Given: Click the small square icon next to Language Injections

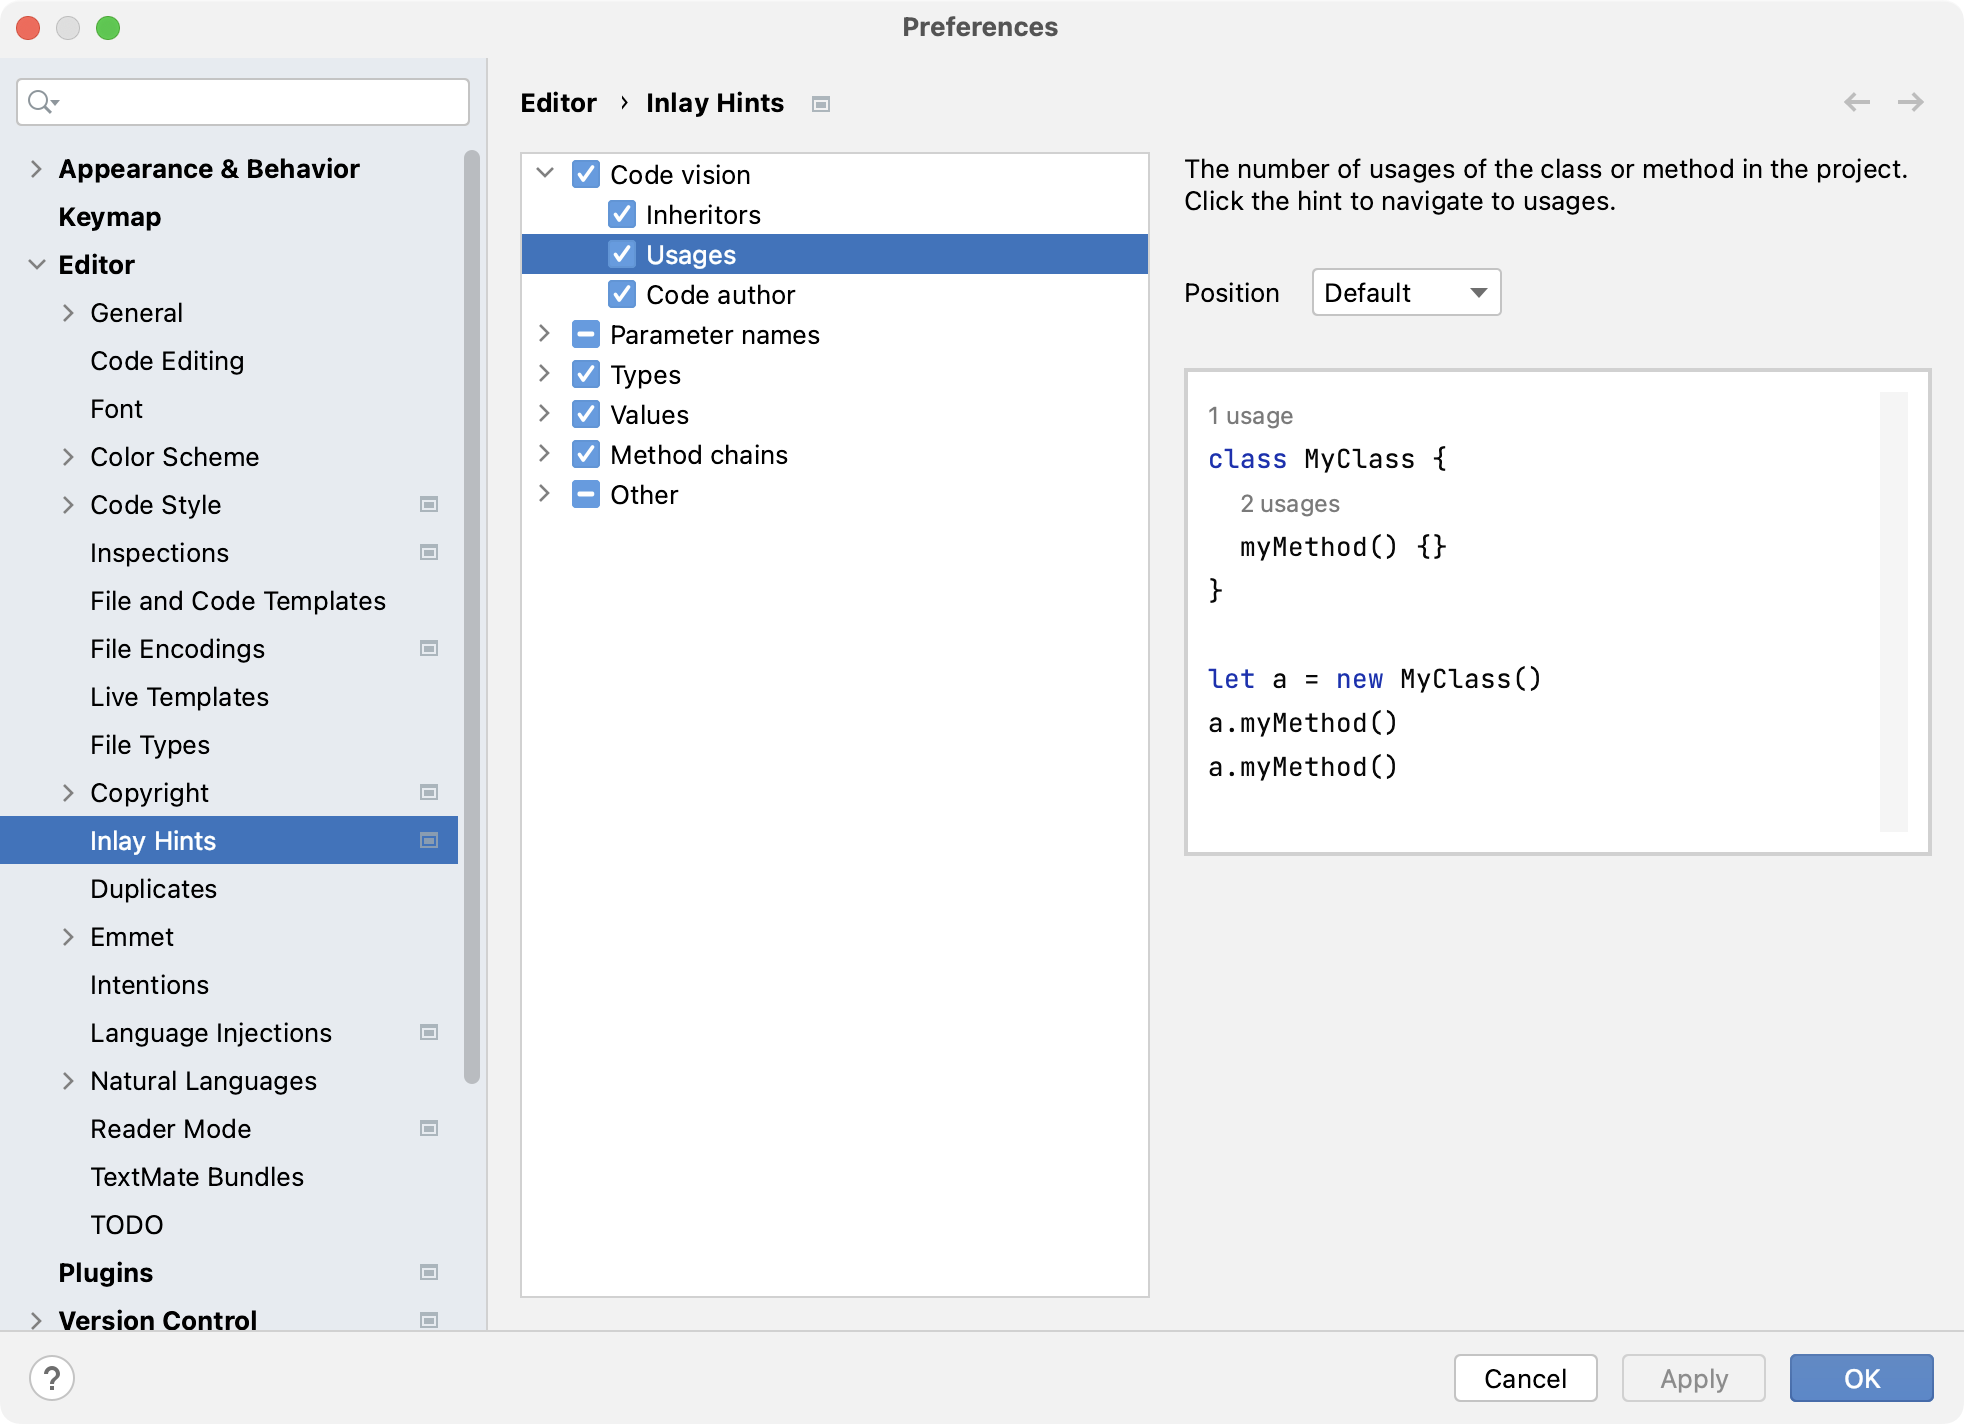Looking at the screenshot, I should pos(429,1033).
